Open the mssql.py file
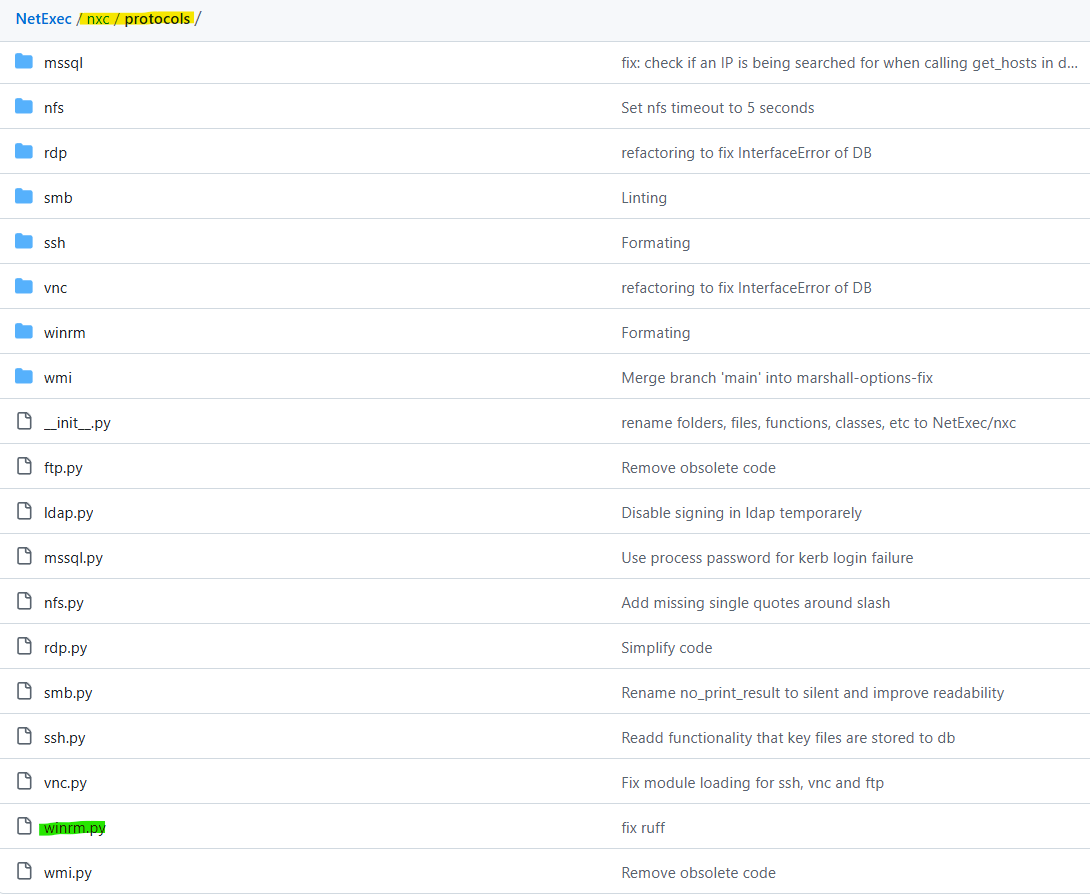 [73, 558]
